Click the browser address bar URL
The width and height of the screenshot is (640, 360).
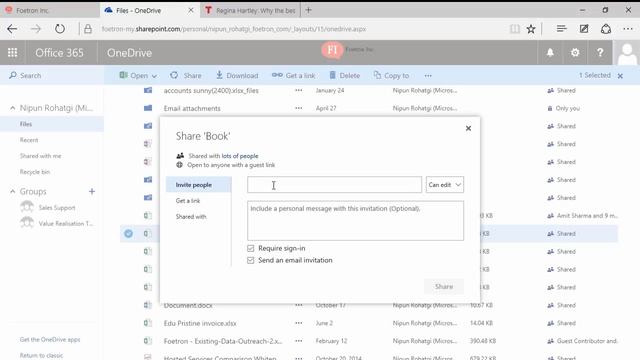coord(234,29)
